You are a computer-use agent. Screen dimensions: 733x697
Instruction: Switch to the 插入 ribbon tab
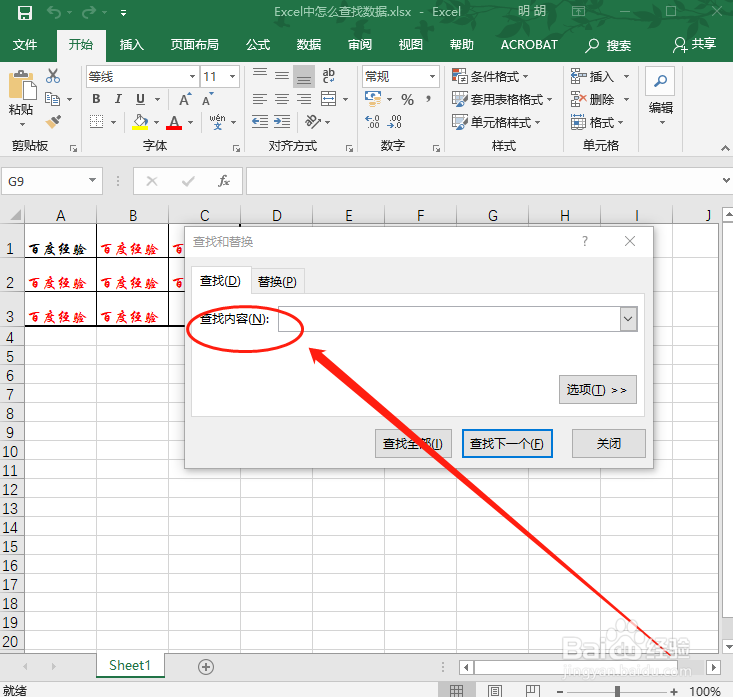[x=131, y=45]
